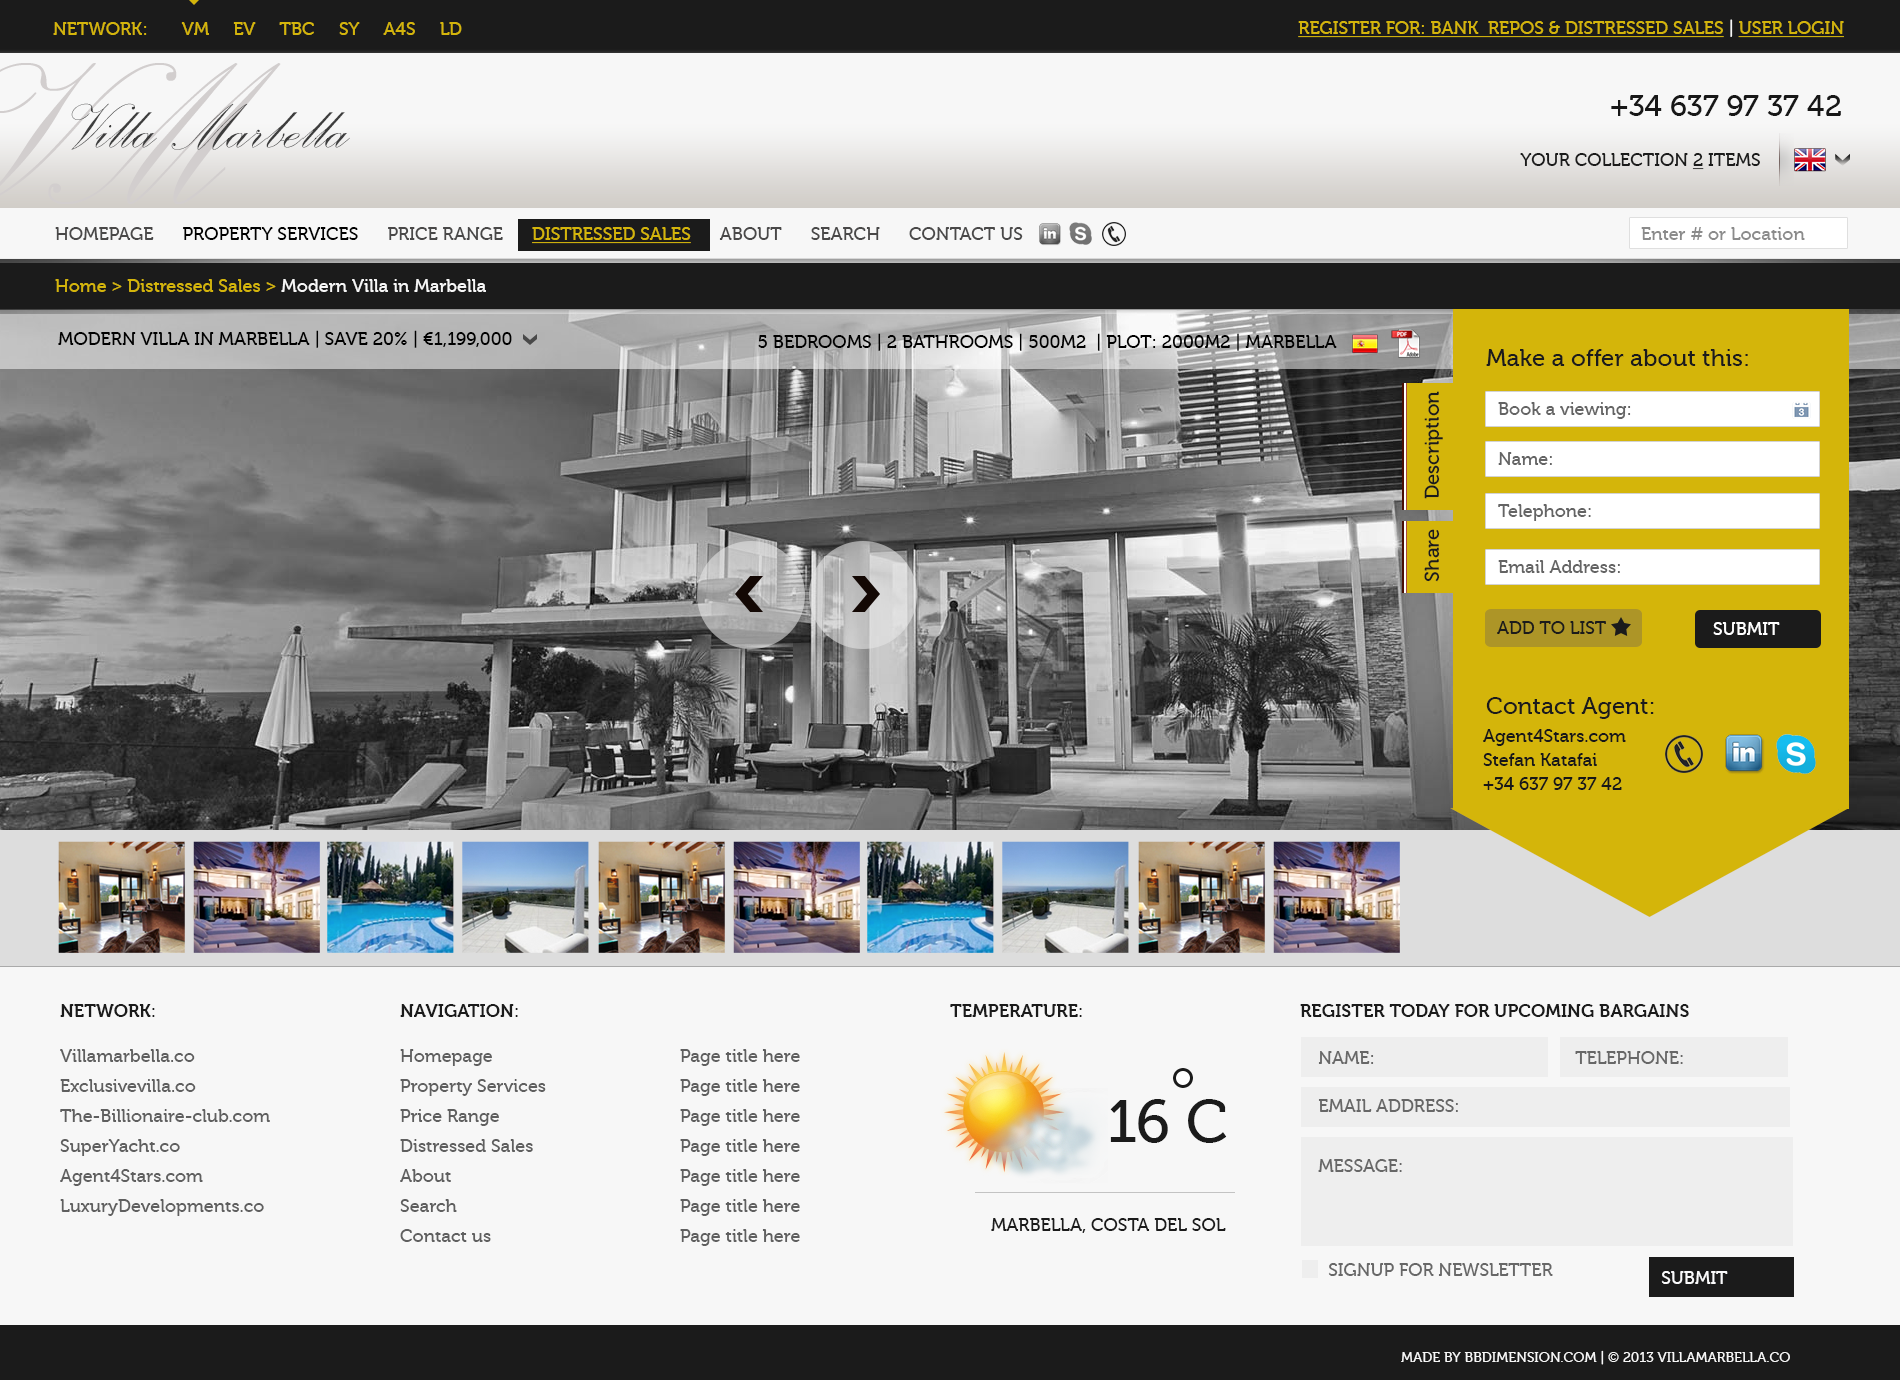This screenshot has height=1380, width=1900.
Task: Open the About menu item
Action: pyautogui.click(x=750, y=234)
